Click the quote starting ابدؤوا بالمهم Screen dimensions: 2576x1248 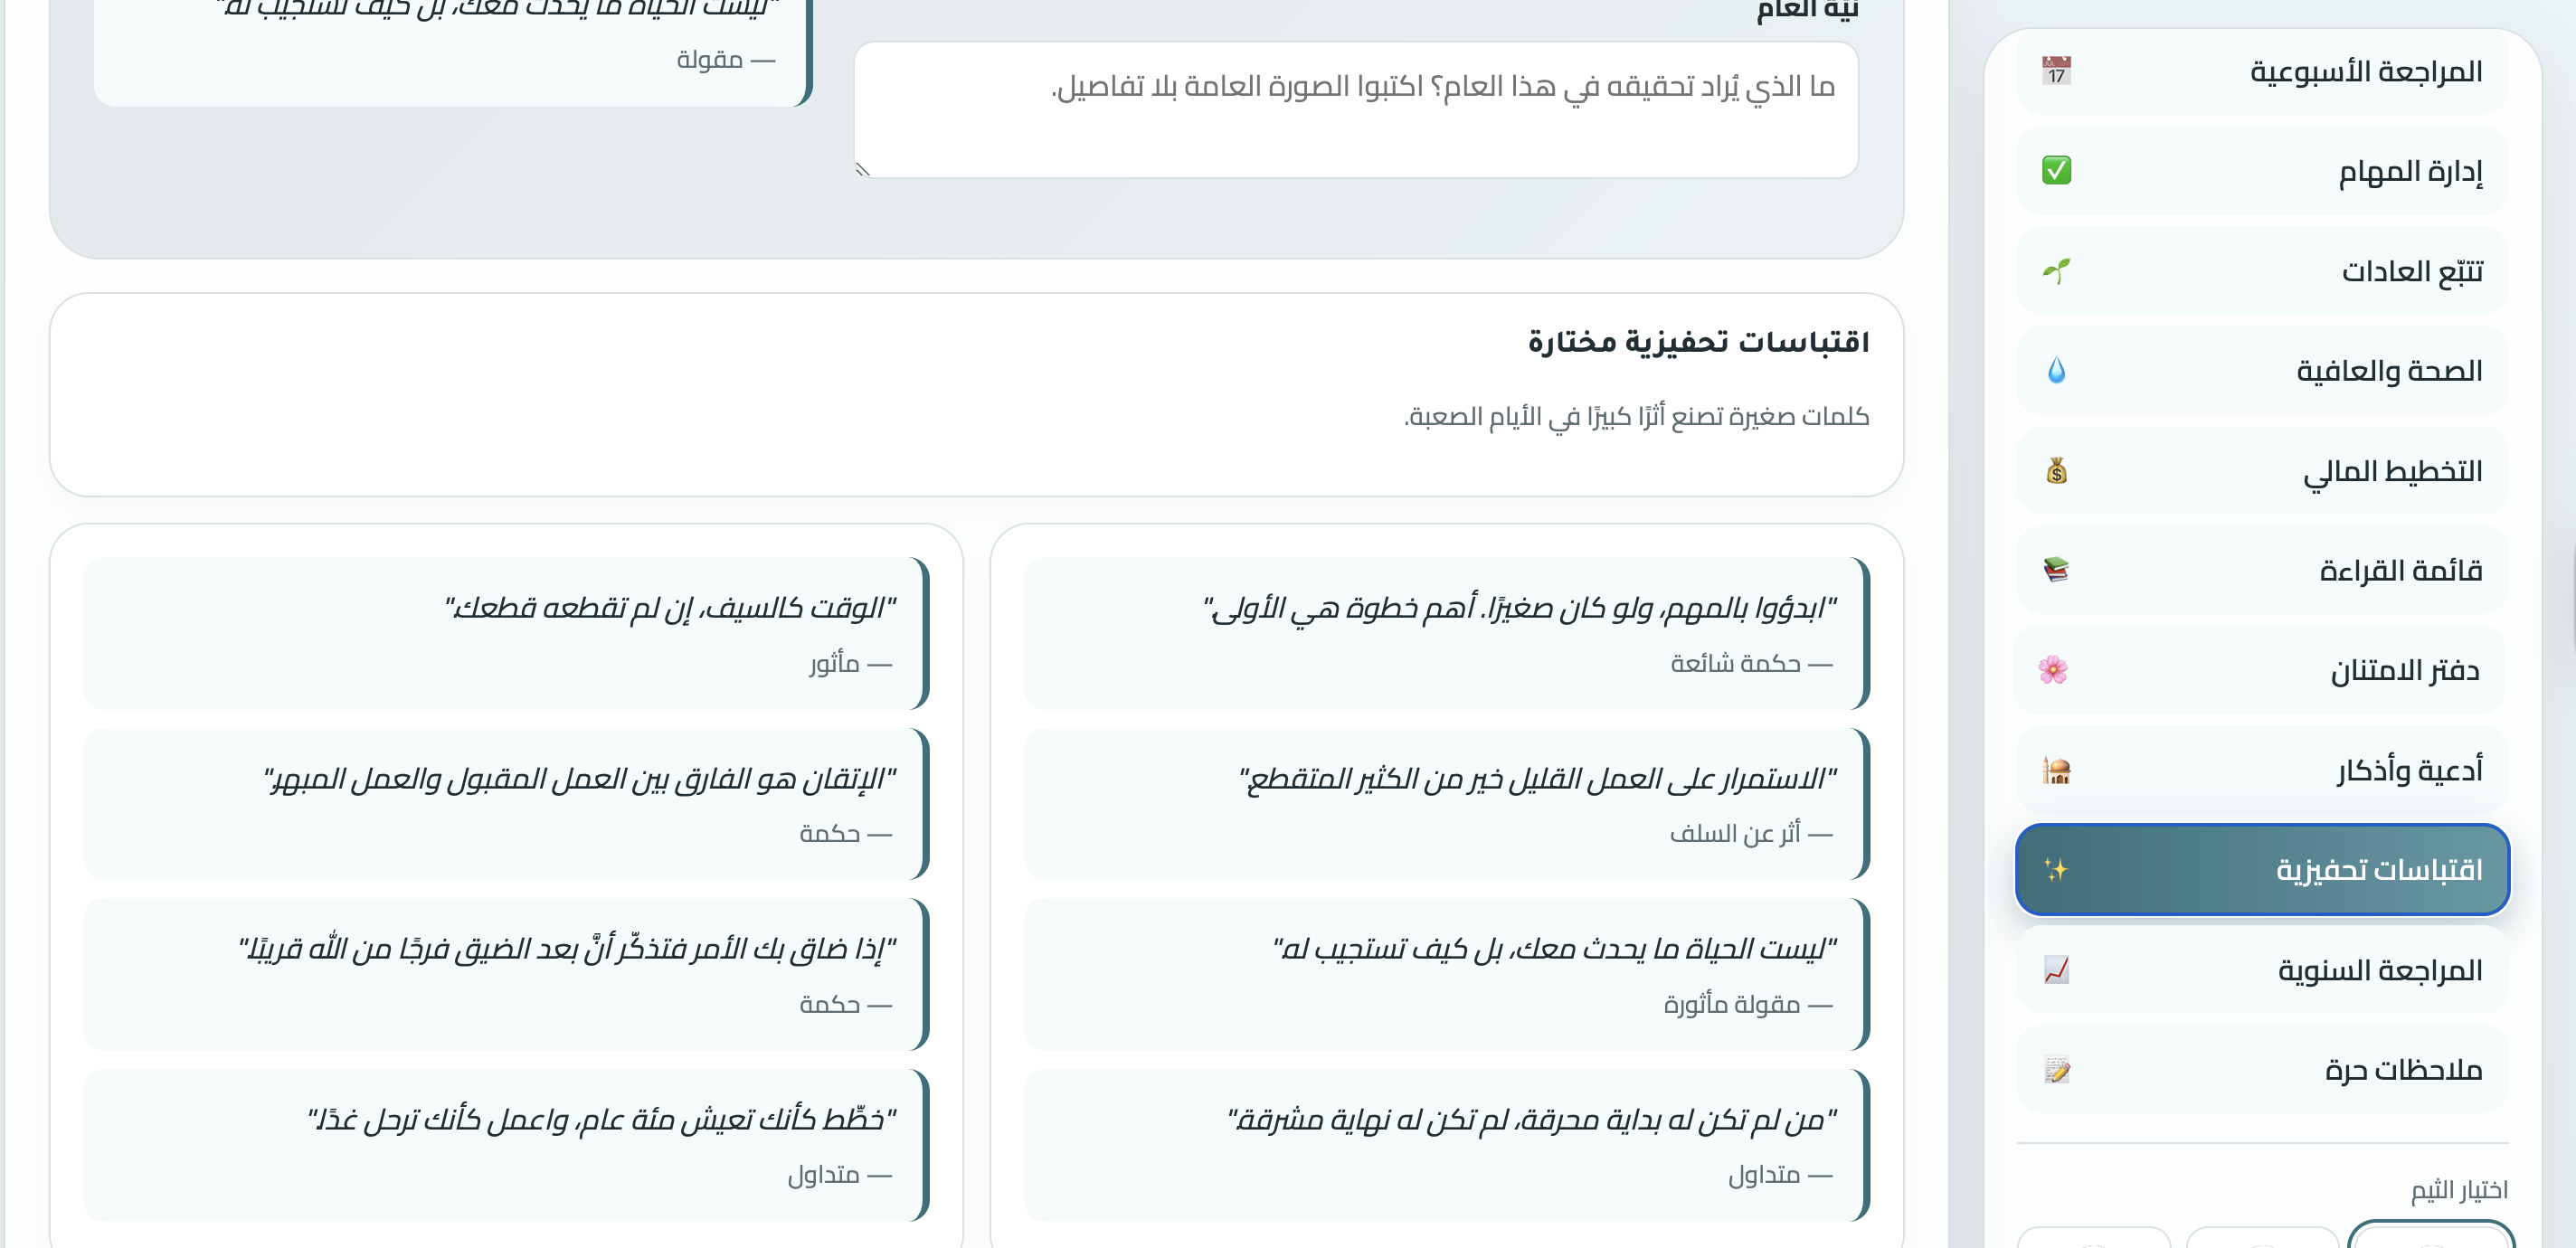click(x=1445, y=633)
